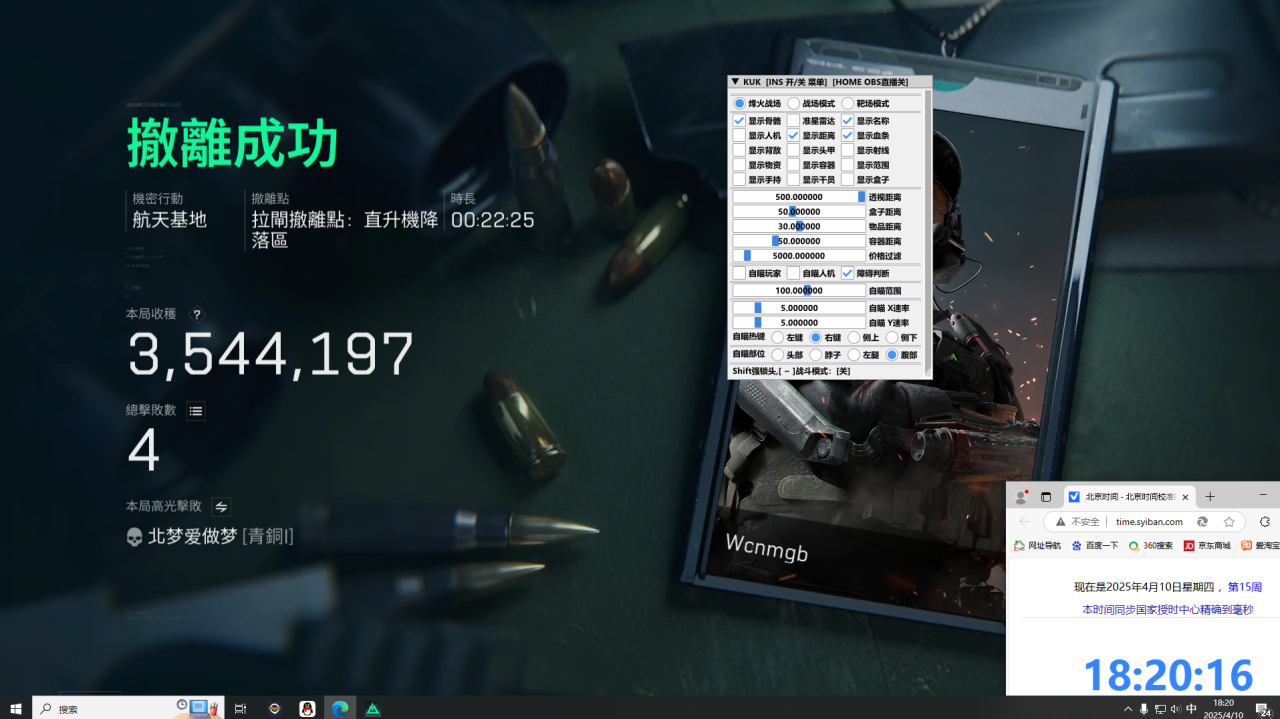Toggle the 显示距离 checkbox

tap(793, 135)
